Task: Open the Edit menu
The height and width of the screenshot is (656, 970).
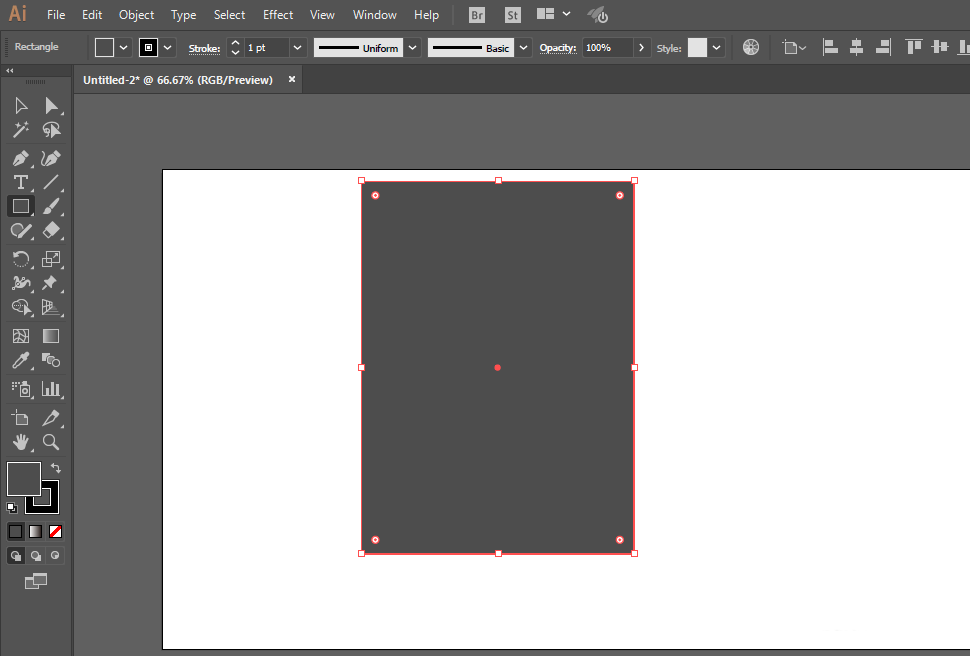Action: tap(92, 15)
